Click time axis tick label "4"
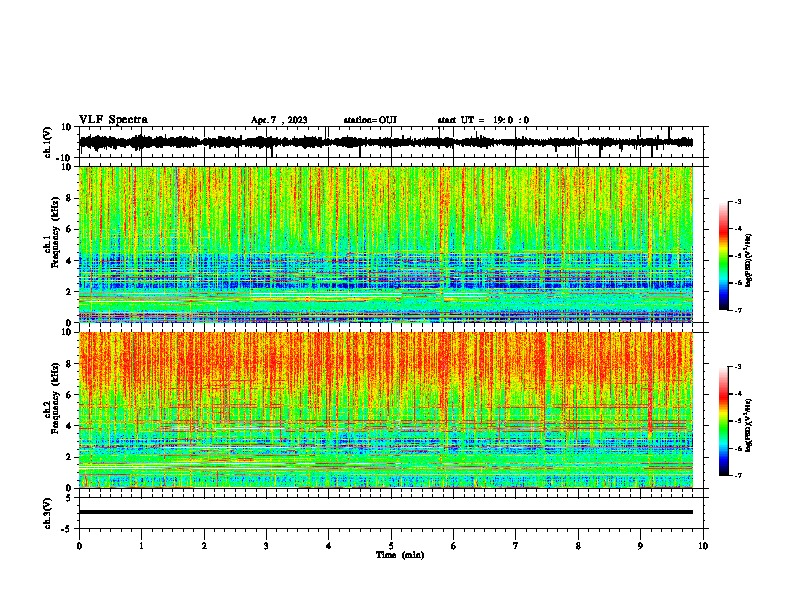792x612 pixels. point(328,546)
